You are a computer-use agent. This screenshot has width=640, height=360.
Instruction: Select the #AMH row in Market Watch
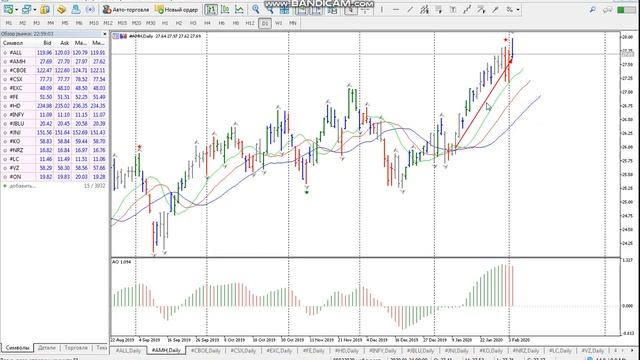[x=54, y=61]
